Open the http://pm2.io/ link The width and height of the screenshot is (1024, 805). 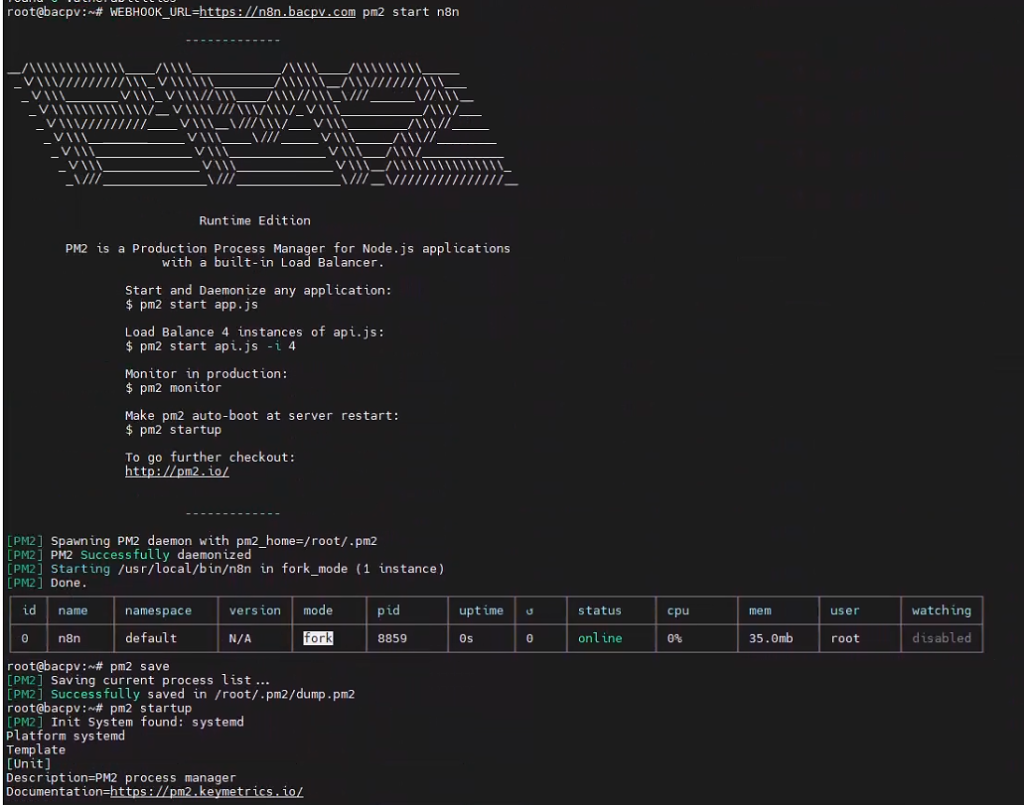176,471
